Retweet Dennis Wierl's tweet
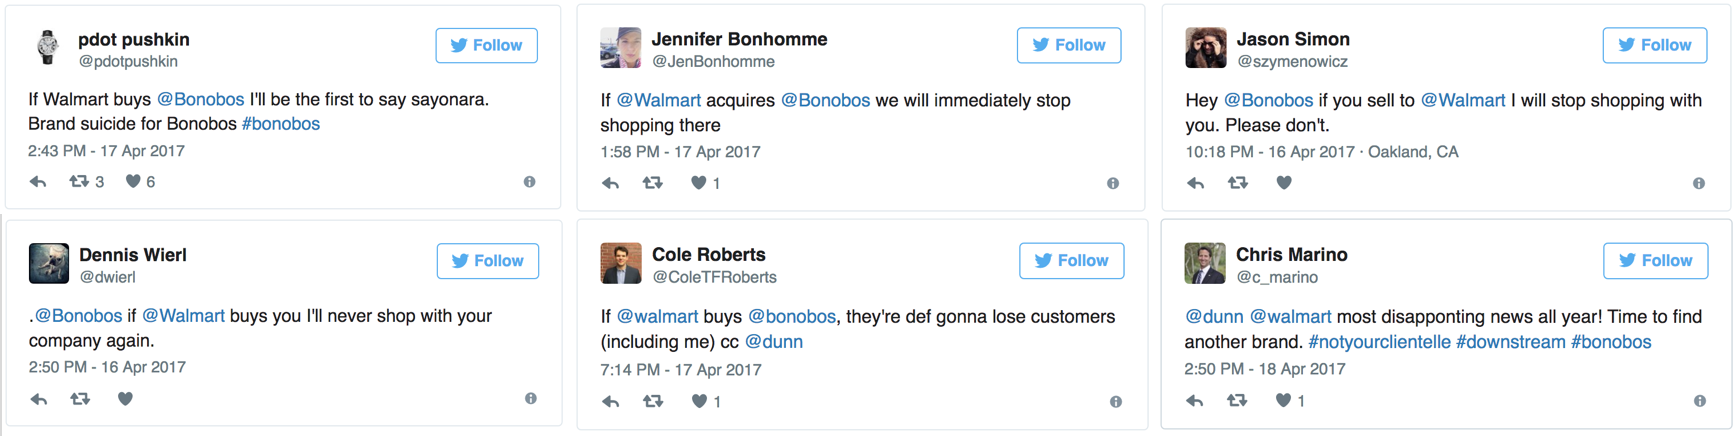Viewport: 1734px width, 436px height. click(x=80, y=399)
